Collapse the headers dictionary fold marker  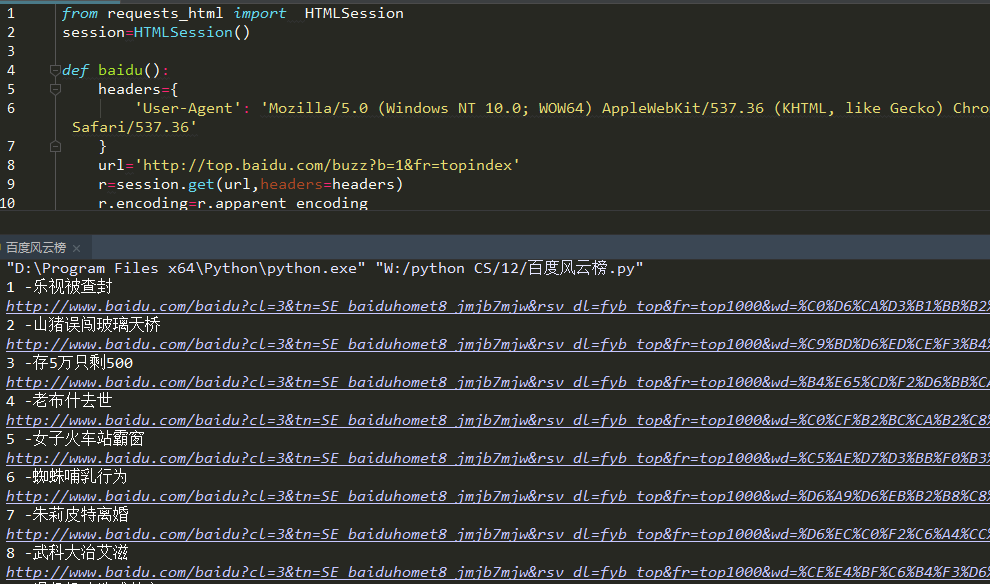click(53, 90)
